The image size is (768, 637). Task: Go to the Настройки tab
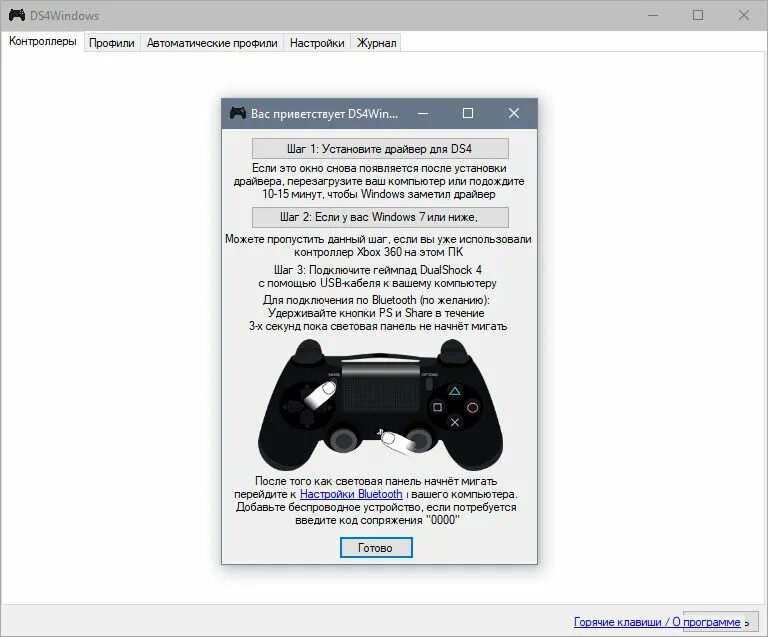pos(317,43)
